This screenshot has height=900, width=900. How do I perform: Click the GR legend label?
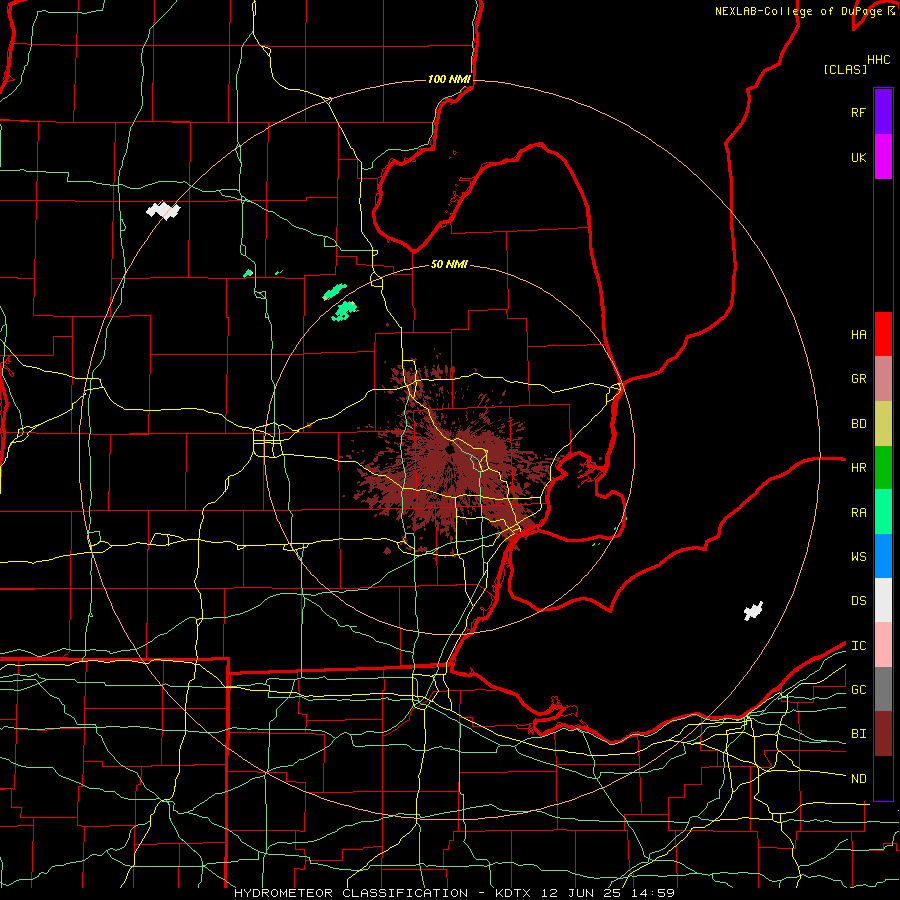point(858,379)
